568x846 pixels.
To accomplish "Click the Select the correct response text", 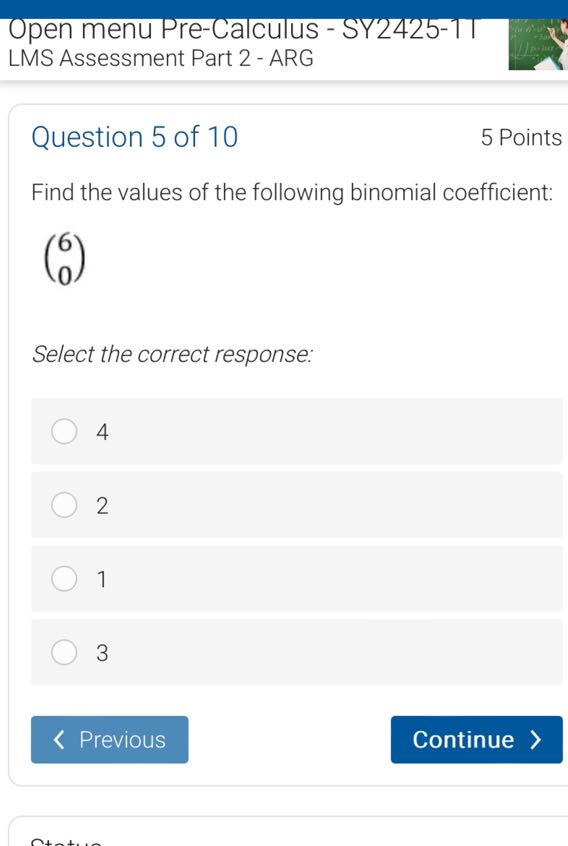I will pos(172,354).
